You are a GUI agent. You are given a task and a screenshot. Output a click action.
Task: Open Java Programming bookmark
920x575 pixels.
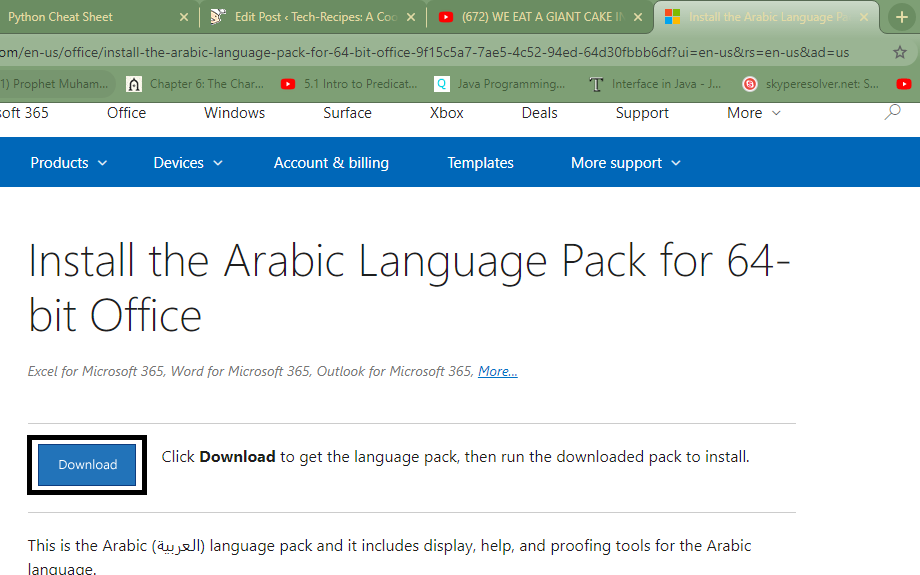(499, 84)
